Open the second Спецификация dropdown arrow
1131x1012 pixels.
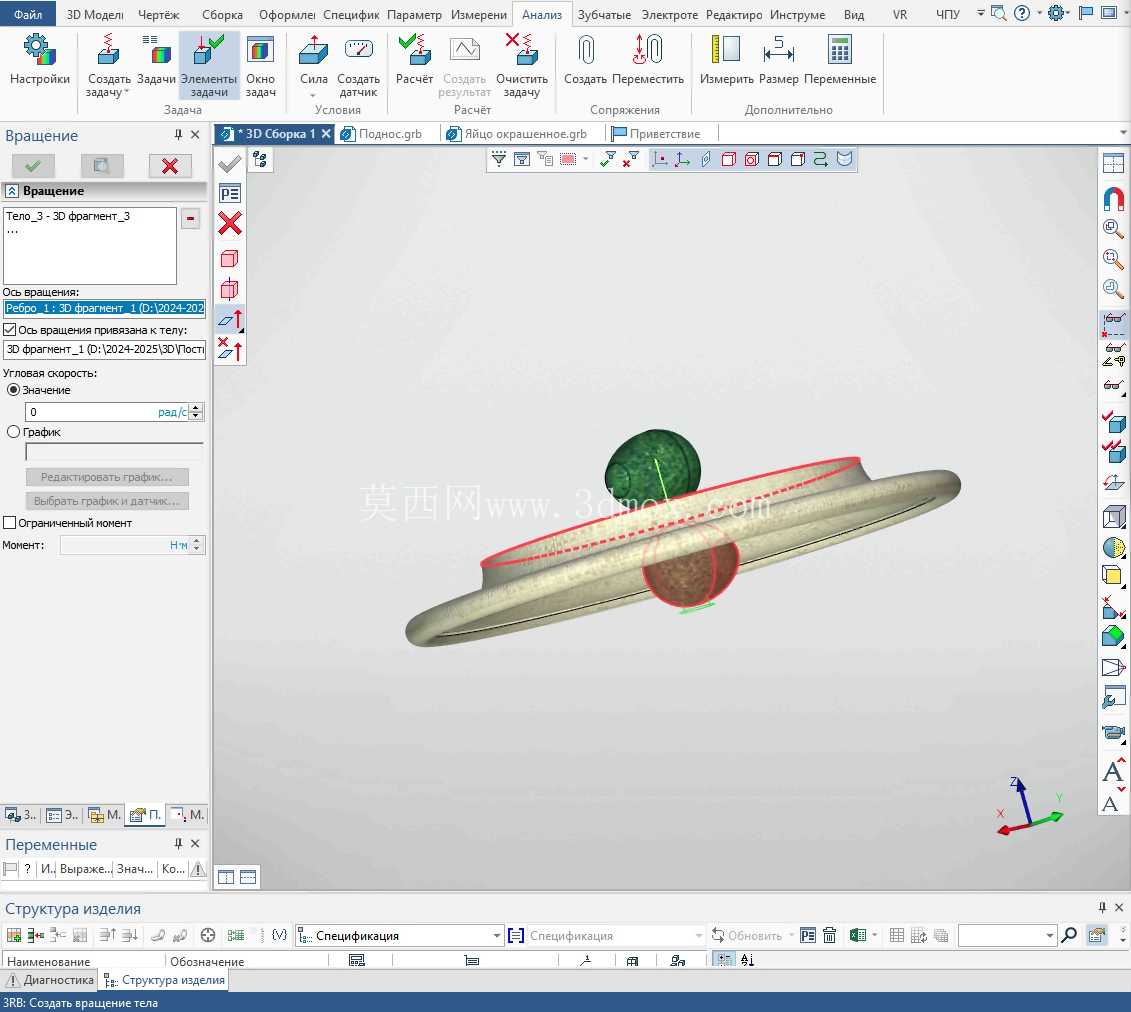point(698,936)
